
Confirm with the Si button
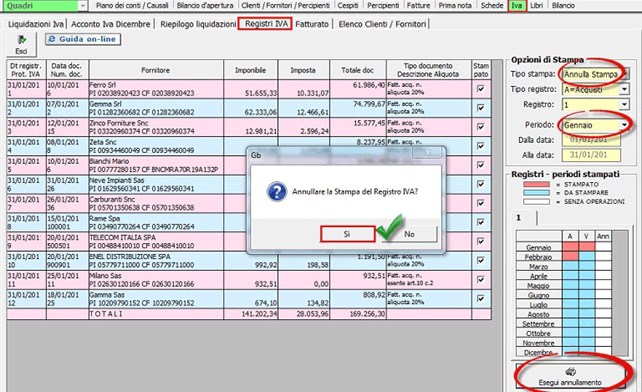pos(348,234)
